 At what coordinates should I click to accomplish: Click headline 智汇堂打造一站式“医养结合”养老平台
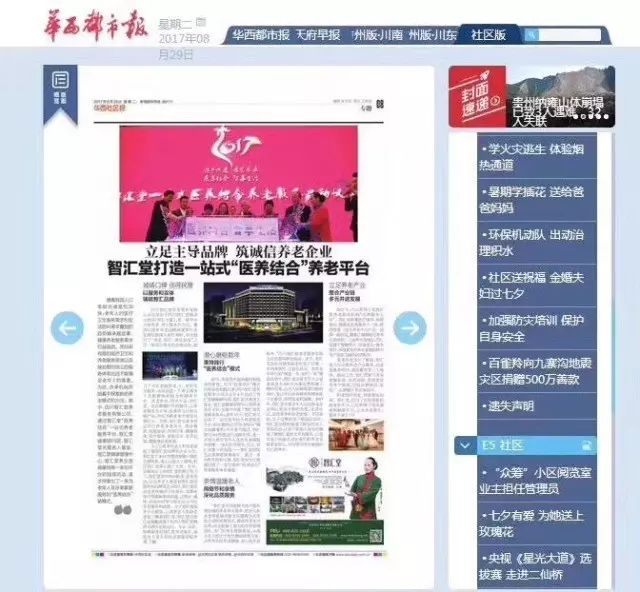238,268
